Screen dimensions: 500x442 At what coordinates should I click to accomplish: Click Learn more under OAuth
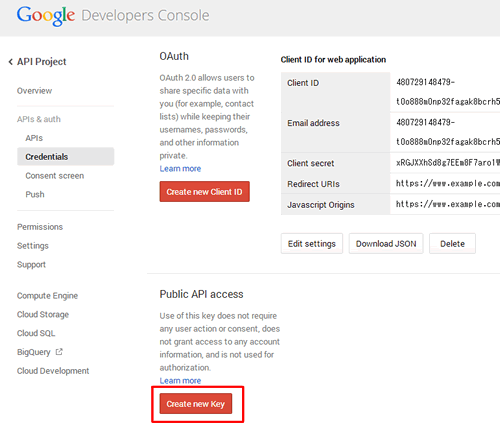pyautogui.click(x=180, y=169)
